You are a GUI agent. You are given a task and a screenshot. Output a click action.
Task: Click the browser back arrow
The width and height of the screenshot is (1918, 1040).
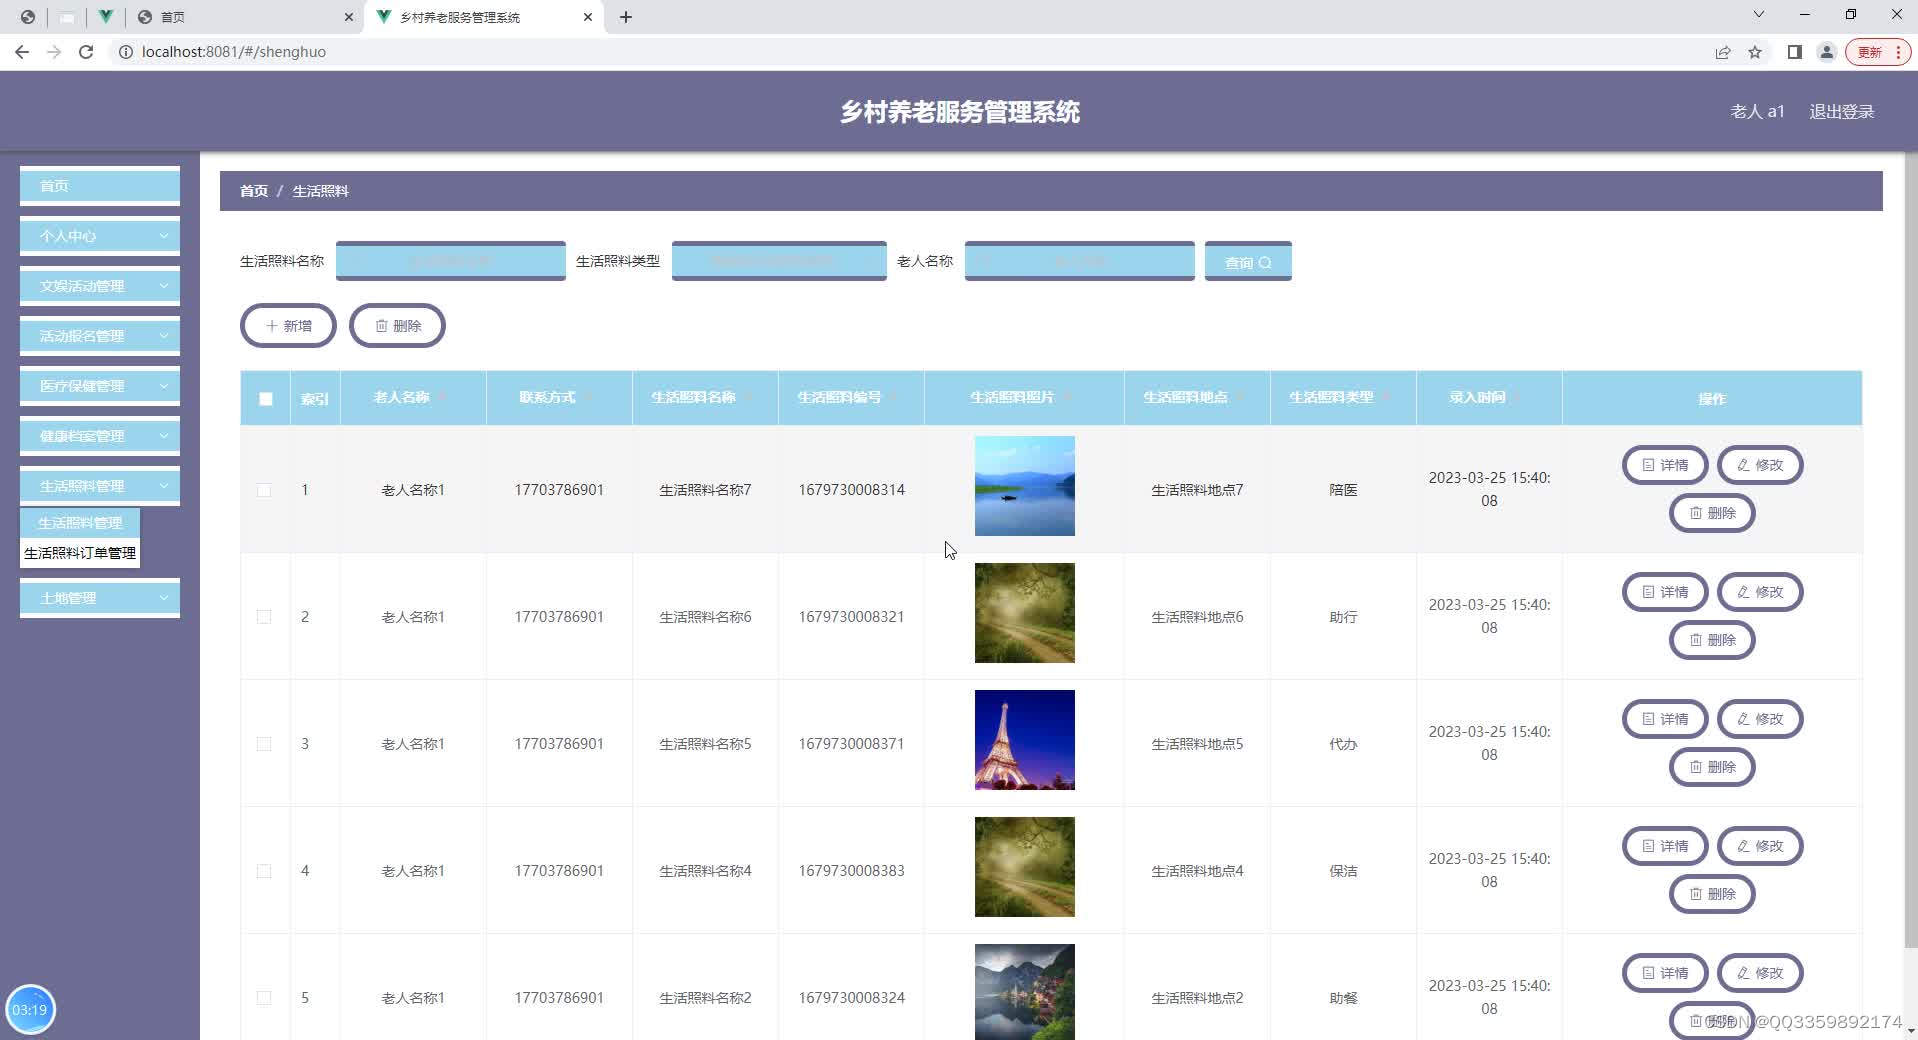(x=21, y=52)
